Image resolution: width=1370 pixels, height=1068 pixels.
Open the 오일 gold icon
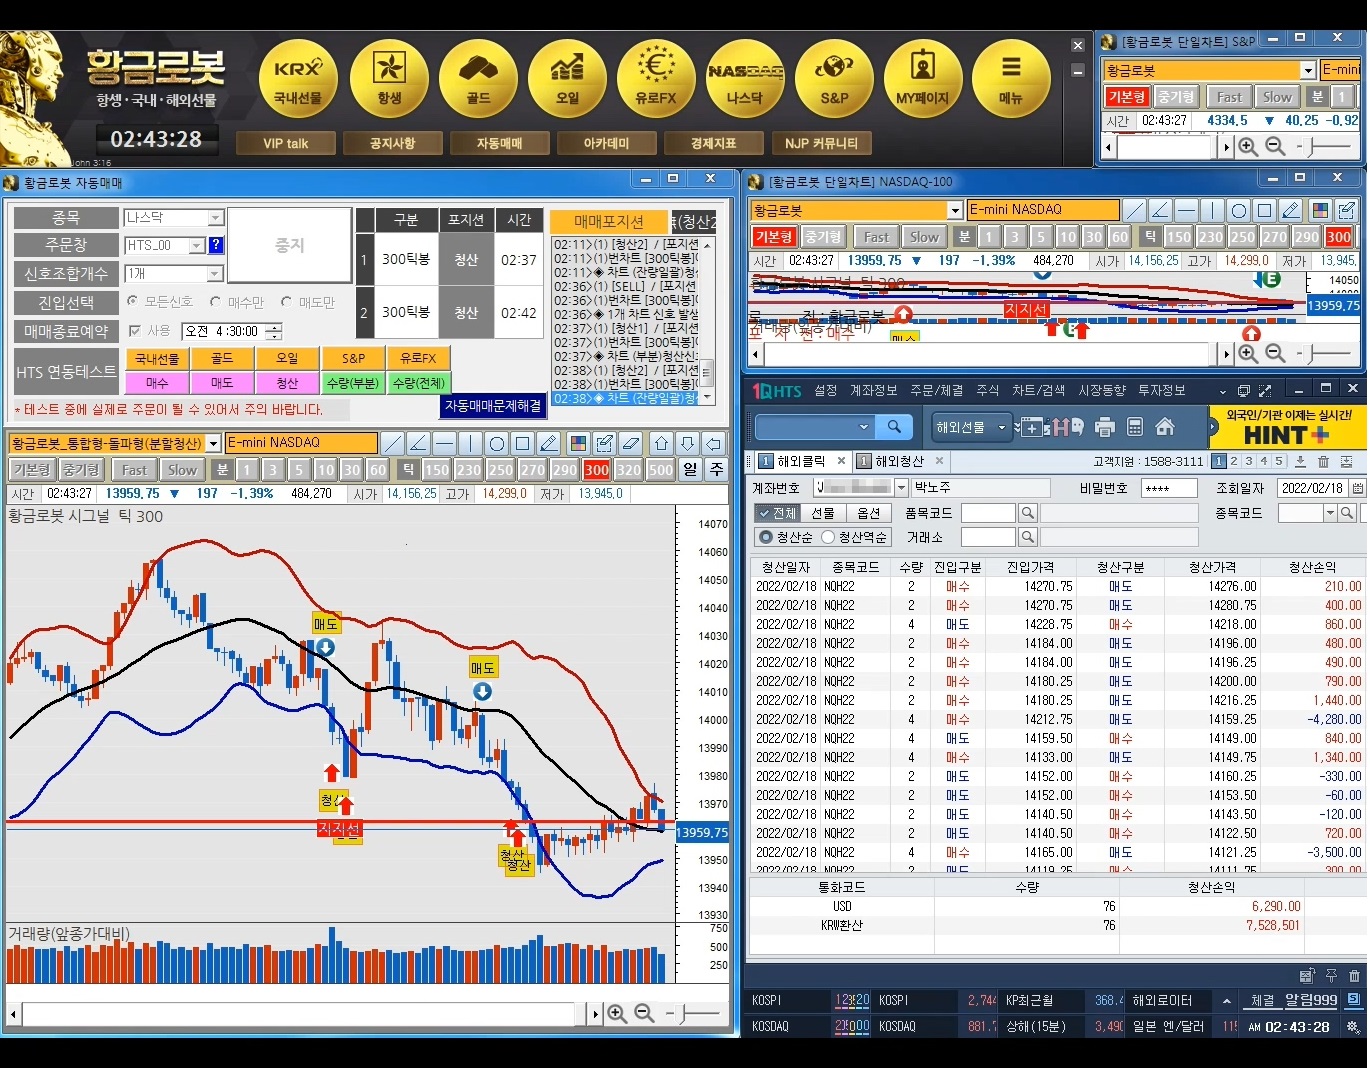tap(567, 80)
